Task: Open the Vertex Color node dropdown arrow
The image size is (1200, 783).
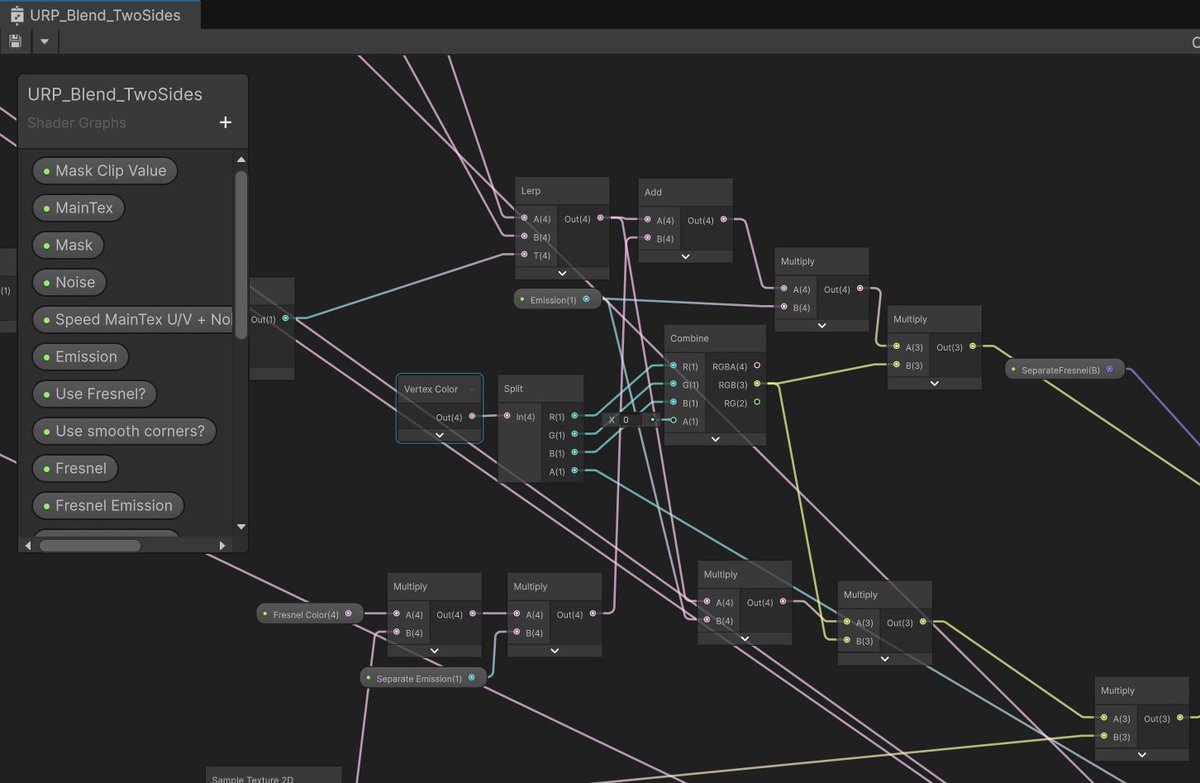Action: pyautogui.click(x=472, y=389)
